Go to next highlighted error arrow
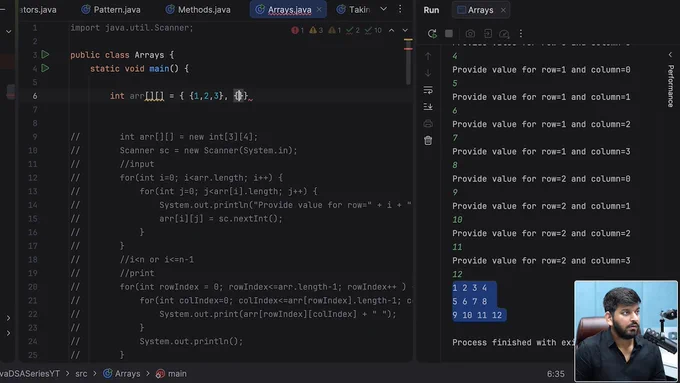 click(x=405, y=30)
